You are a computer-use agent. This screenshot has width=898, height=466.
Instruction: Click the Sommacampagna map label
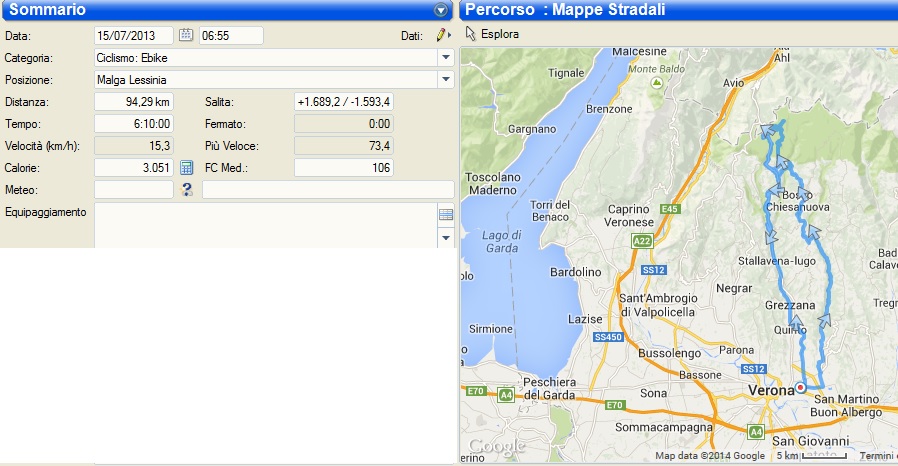pos(664,427)
